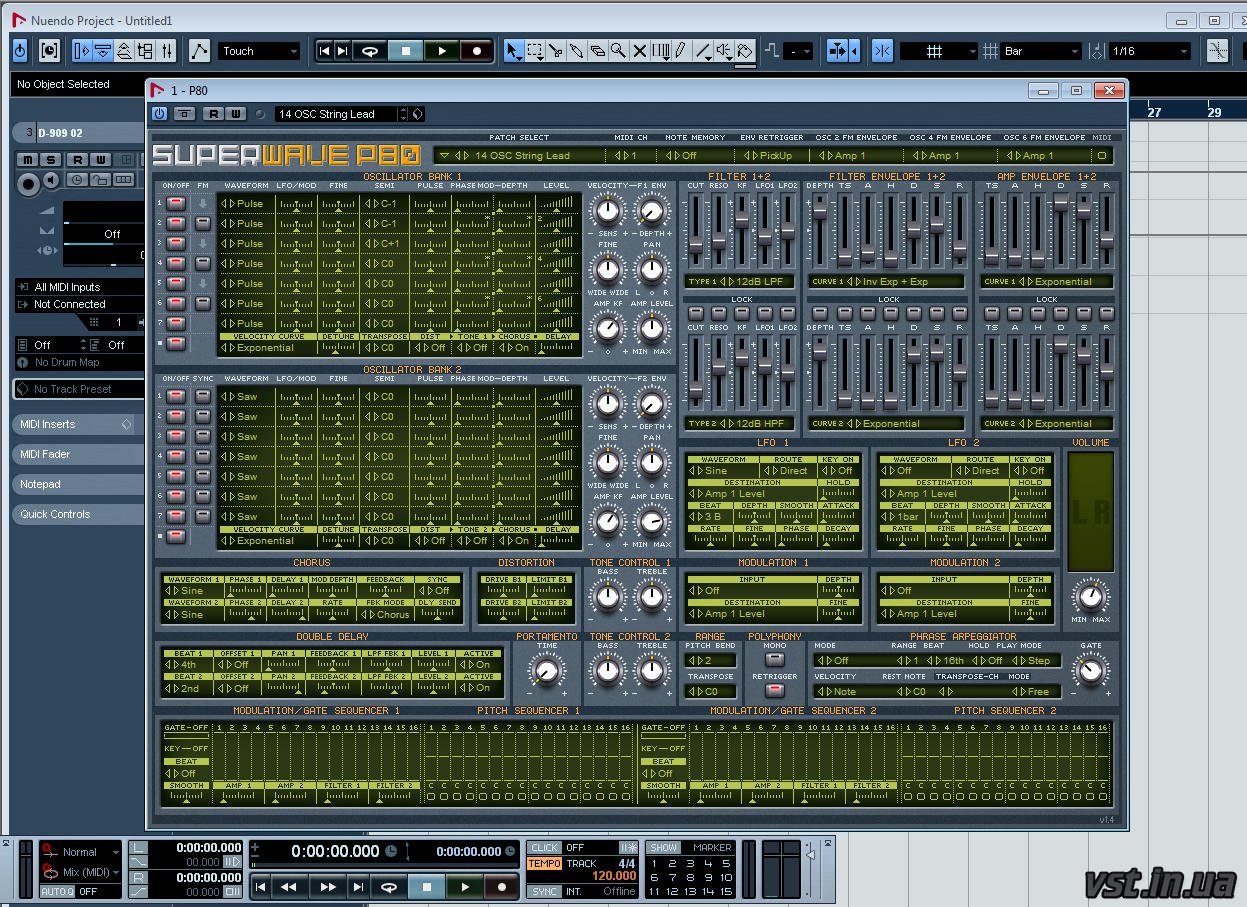1247x907 pixels.
Task: Open Filter TYPE 2 12dB HPF selector
Action: pyautogui.click(x=738, y=423)
